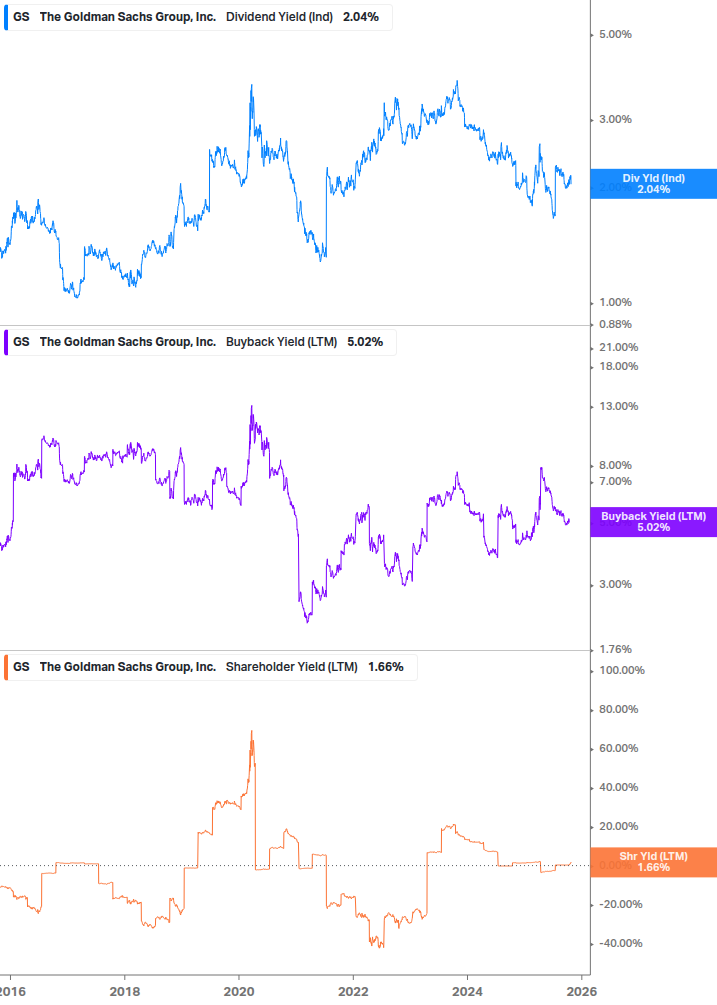This screenshot has width=717, height=1005.
Task: Click the 5.00% label on dividend axis
Action: tap(615, 35)
